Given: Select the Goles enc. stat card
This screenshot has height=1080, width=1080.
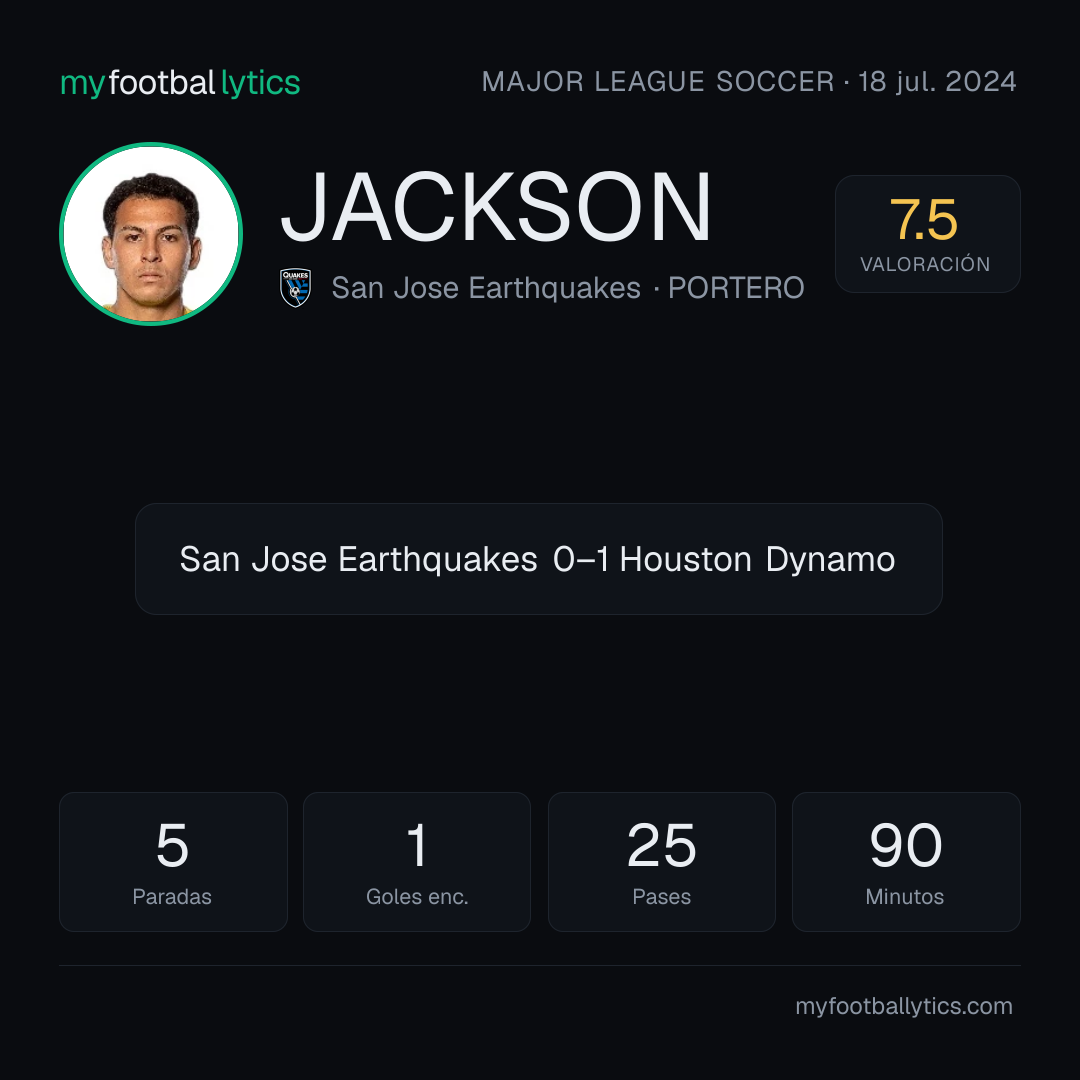Looking at the screenshot, I should coord(417,862).
